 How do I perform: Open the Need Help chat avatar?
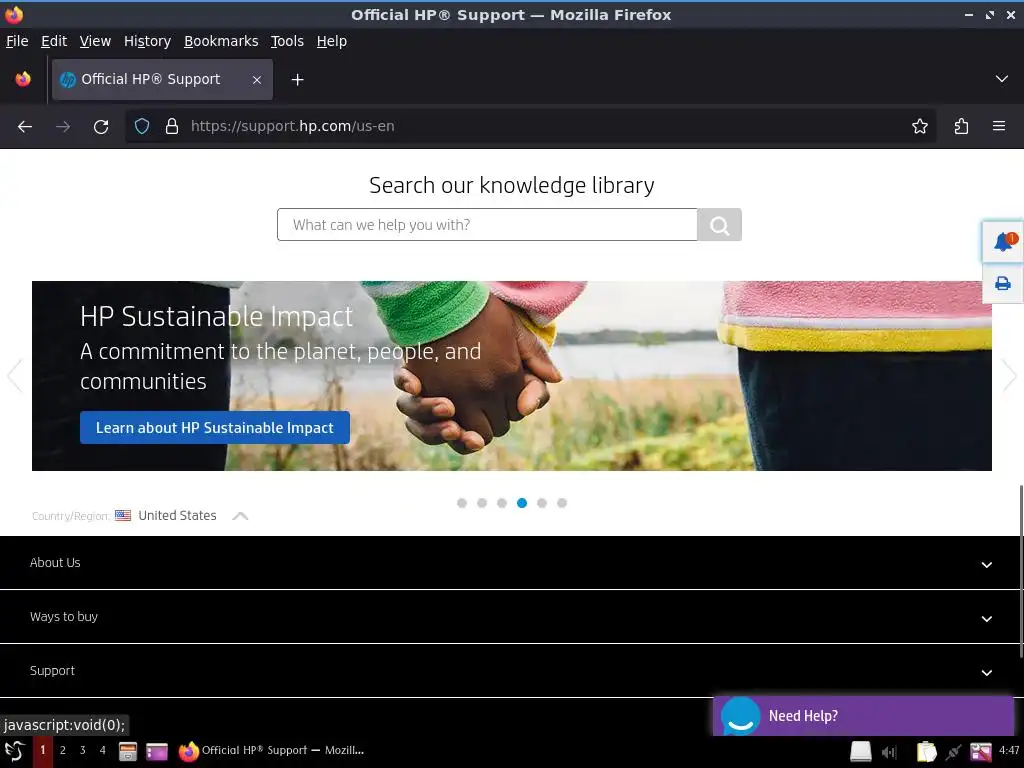click(x=741, y=716)
